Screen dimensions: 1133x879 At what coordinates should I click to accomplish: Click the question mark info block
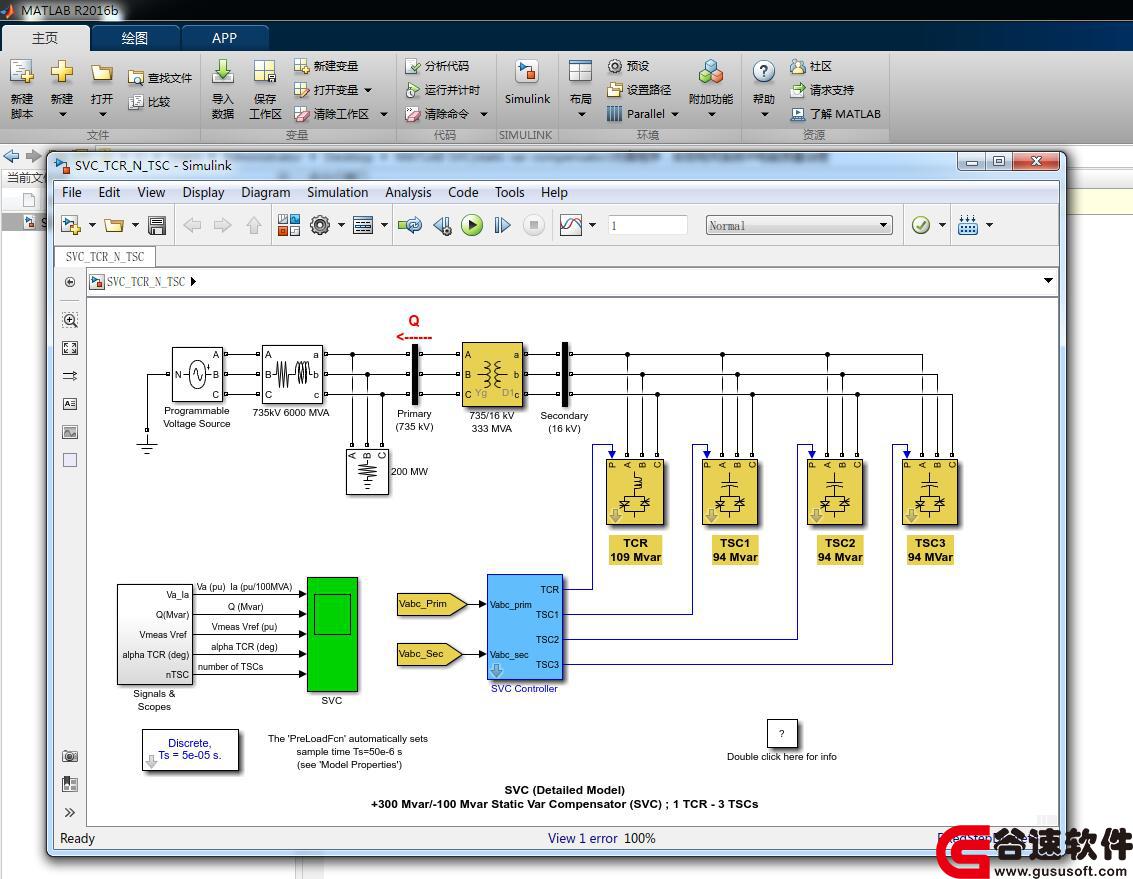(x=782, y=734)
